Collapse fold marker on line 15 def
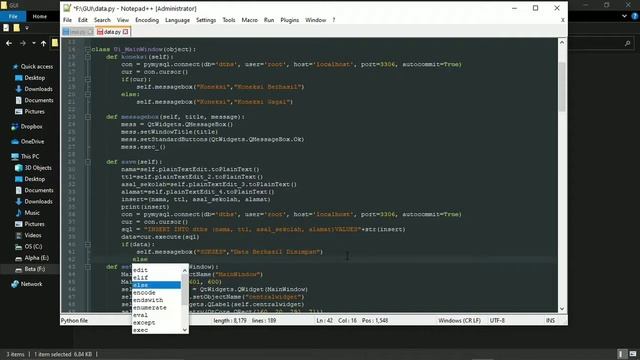The width and height of the screenshot is (640, 360). tap(87, 57)
